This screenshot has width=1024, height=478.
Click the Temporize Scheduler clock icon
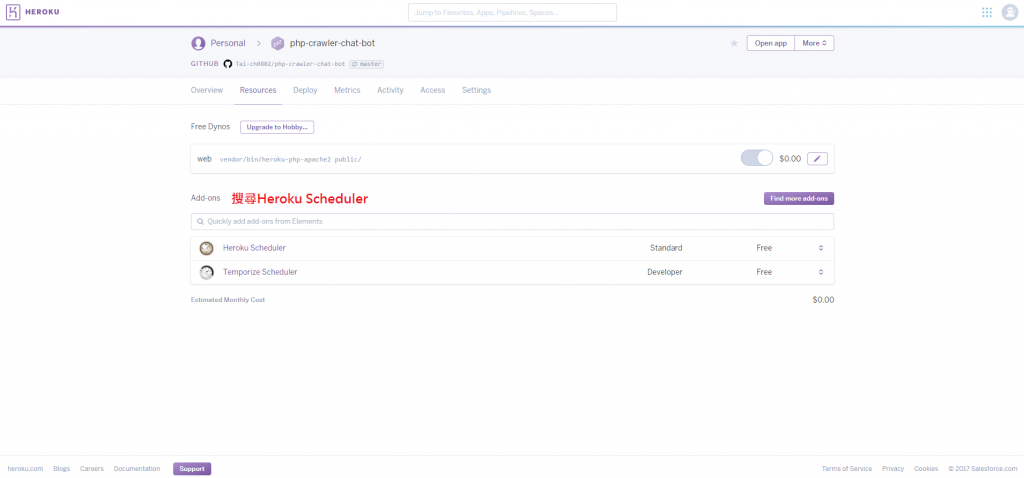pyautogui.click(x=206, y=272)
